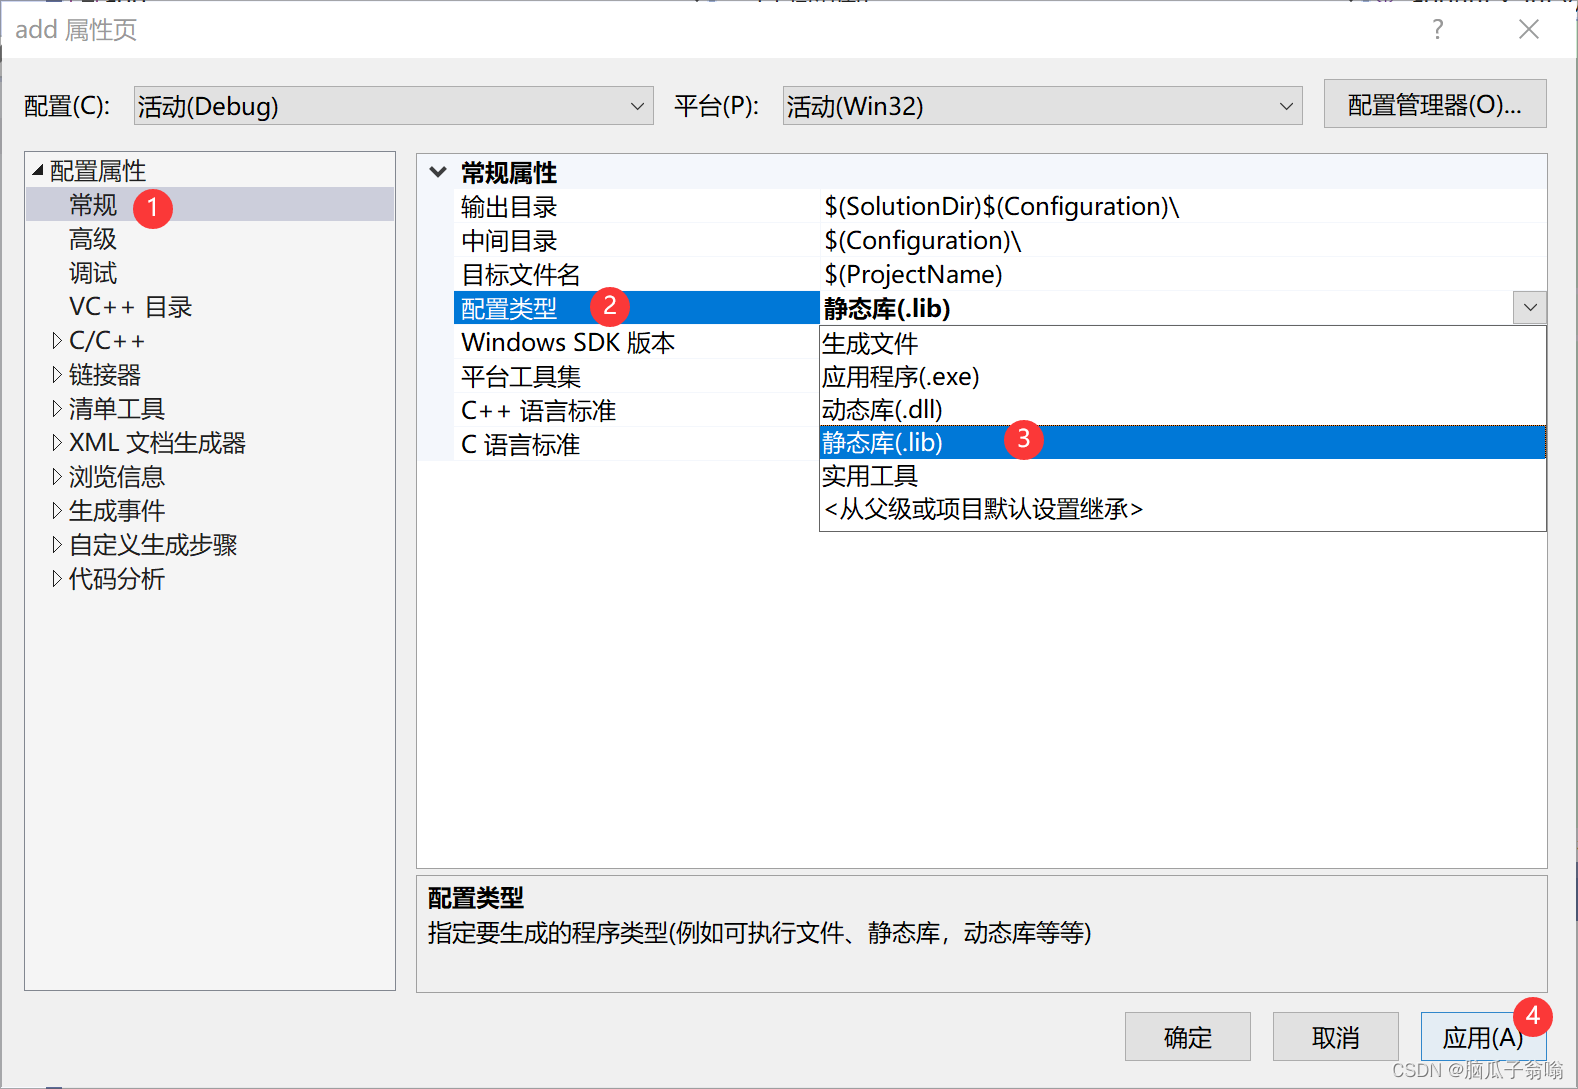Choose <从父级或项目默认设置继承> option
Image resolution: width=1578 pixels, height=1089 pixels.
[1183, 509]
